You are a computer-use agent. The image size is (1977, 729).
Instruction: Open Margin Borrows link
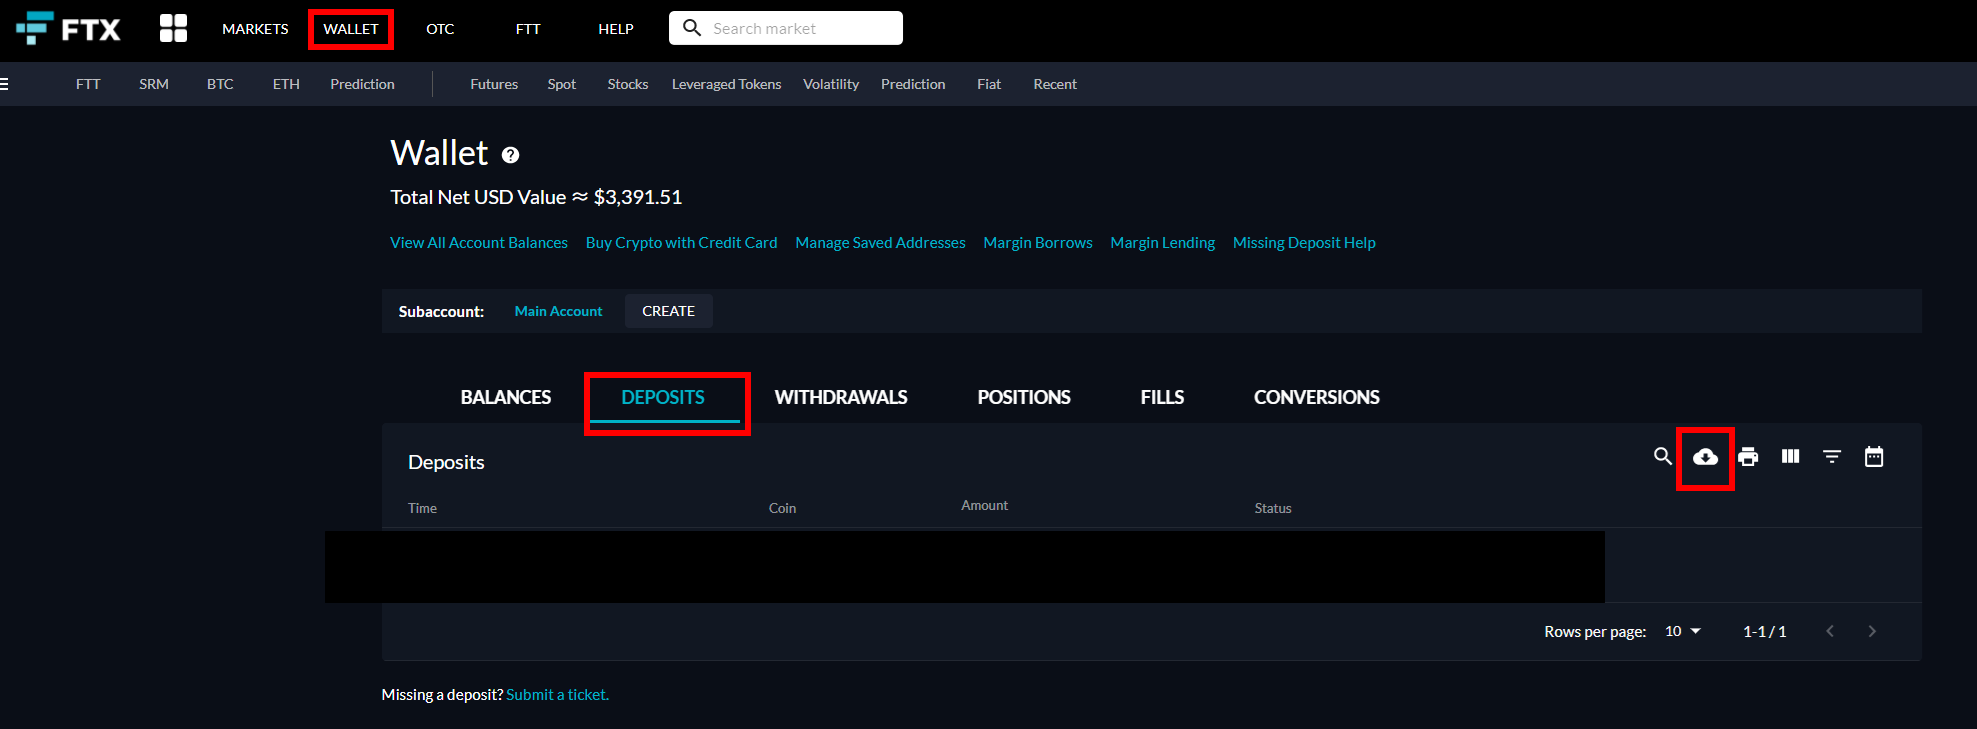coord(1038,243)
